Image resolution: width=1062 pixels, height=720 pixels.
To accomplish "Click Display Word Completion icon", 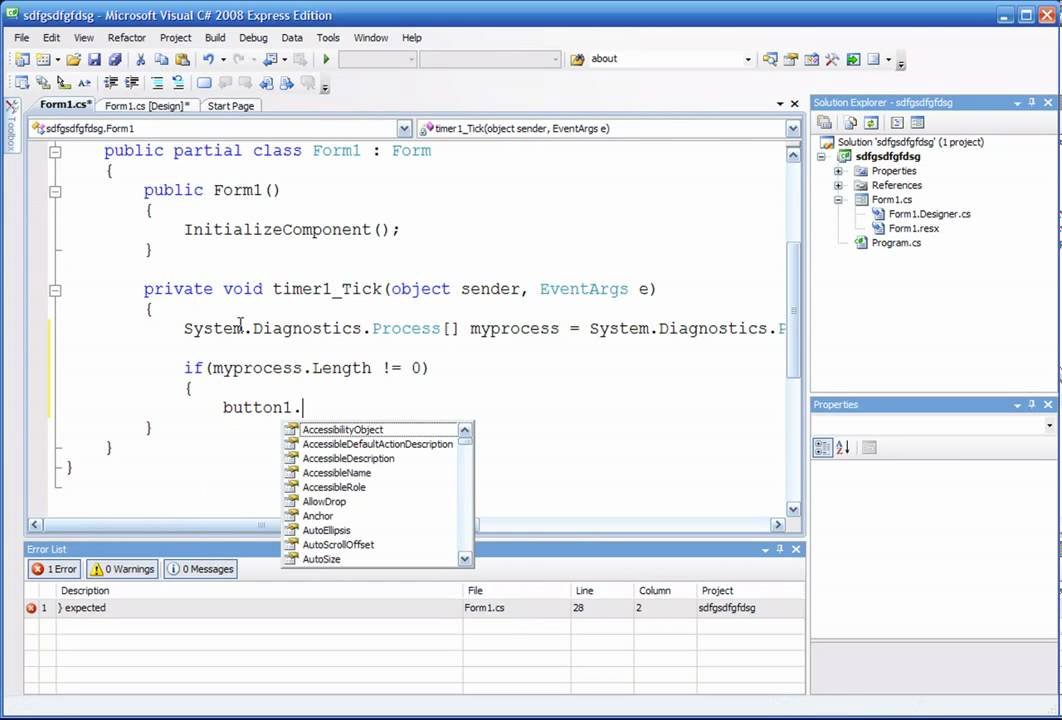I will click(x=85, y=83).
